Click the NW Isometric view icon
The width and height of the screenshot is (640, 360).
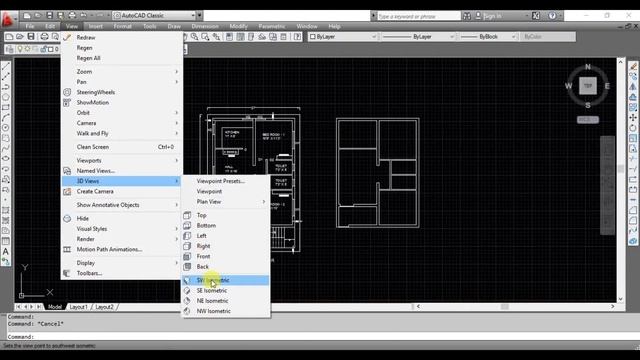pos(187,311)
